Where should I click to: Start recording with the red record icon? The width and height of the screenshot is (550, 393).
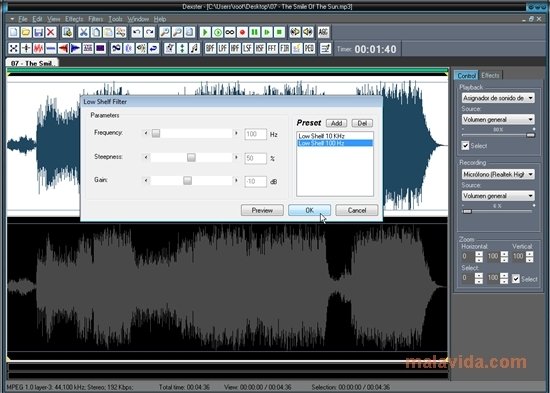[242, 32]
